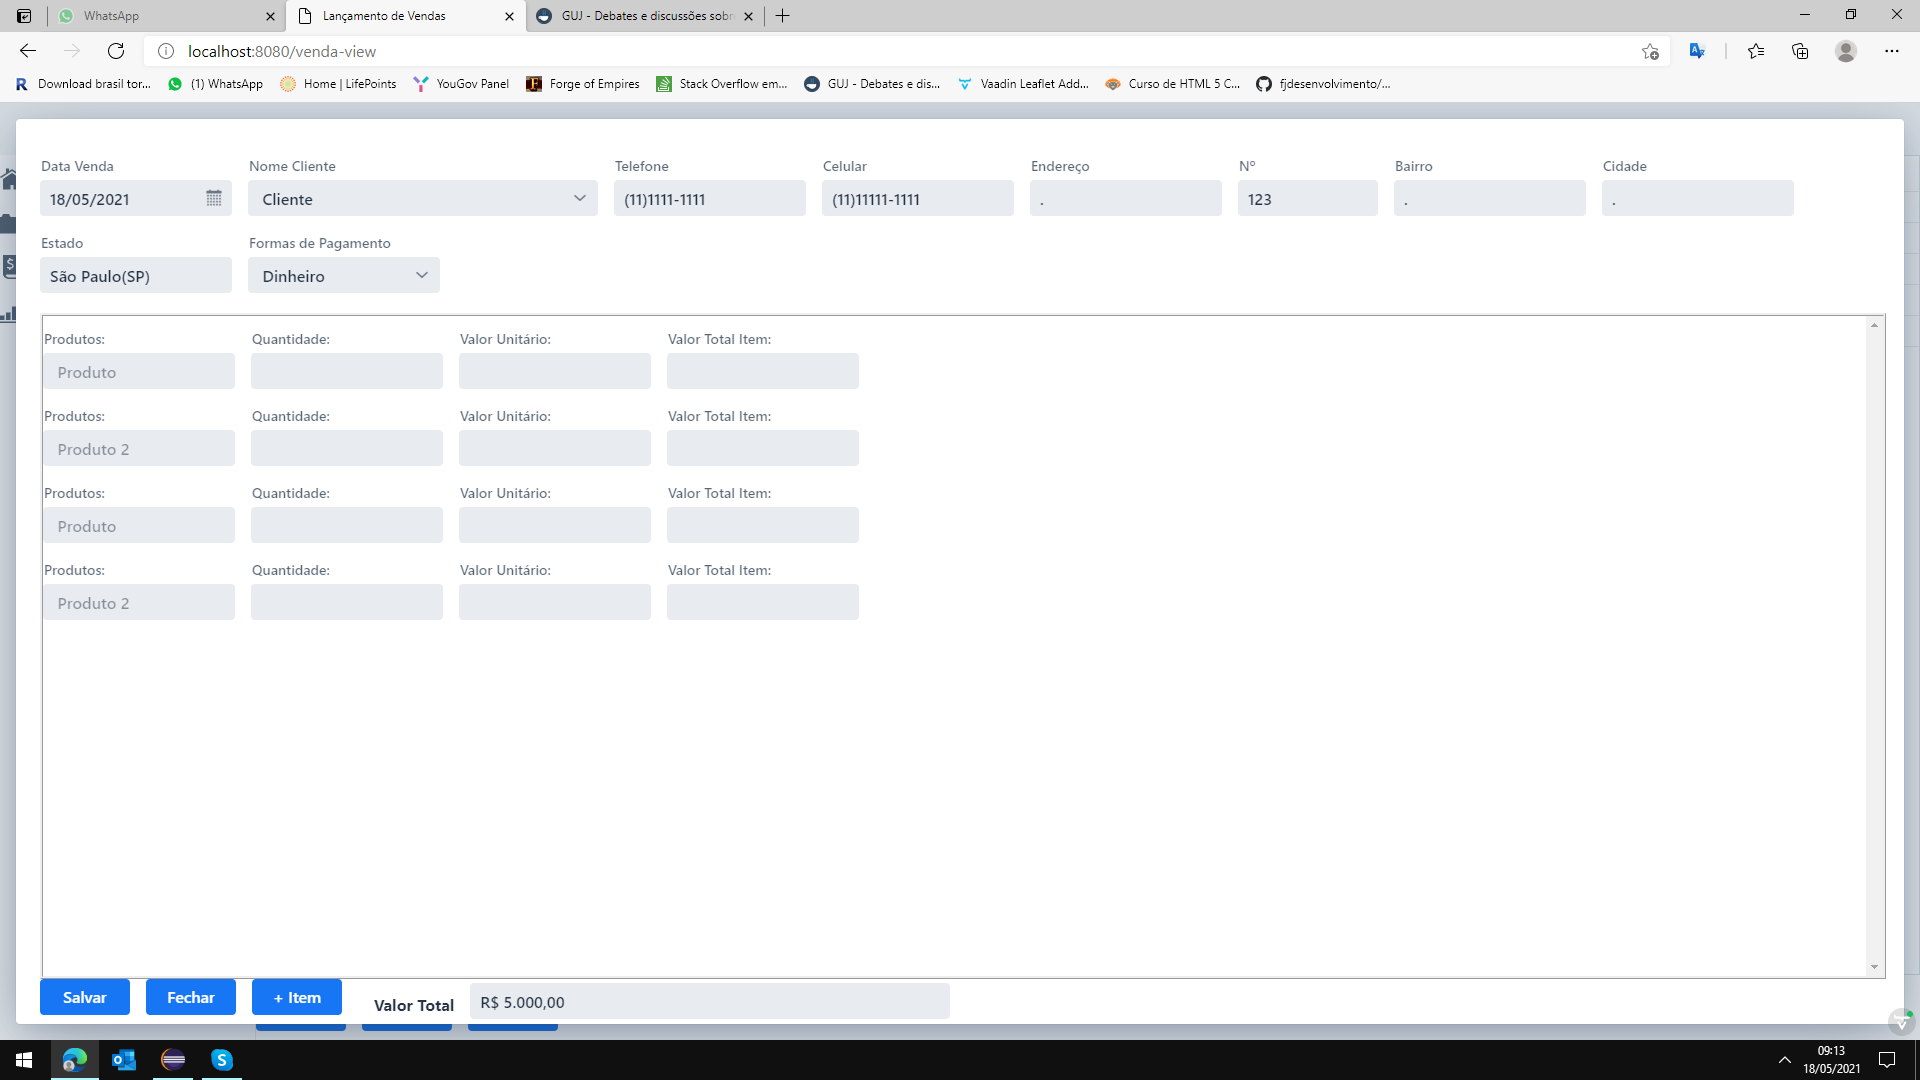Click the second row Valor Unitário field
This screenshot has width=1920, height=1080.
555,448
